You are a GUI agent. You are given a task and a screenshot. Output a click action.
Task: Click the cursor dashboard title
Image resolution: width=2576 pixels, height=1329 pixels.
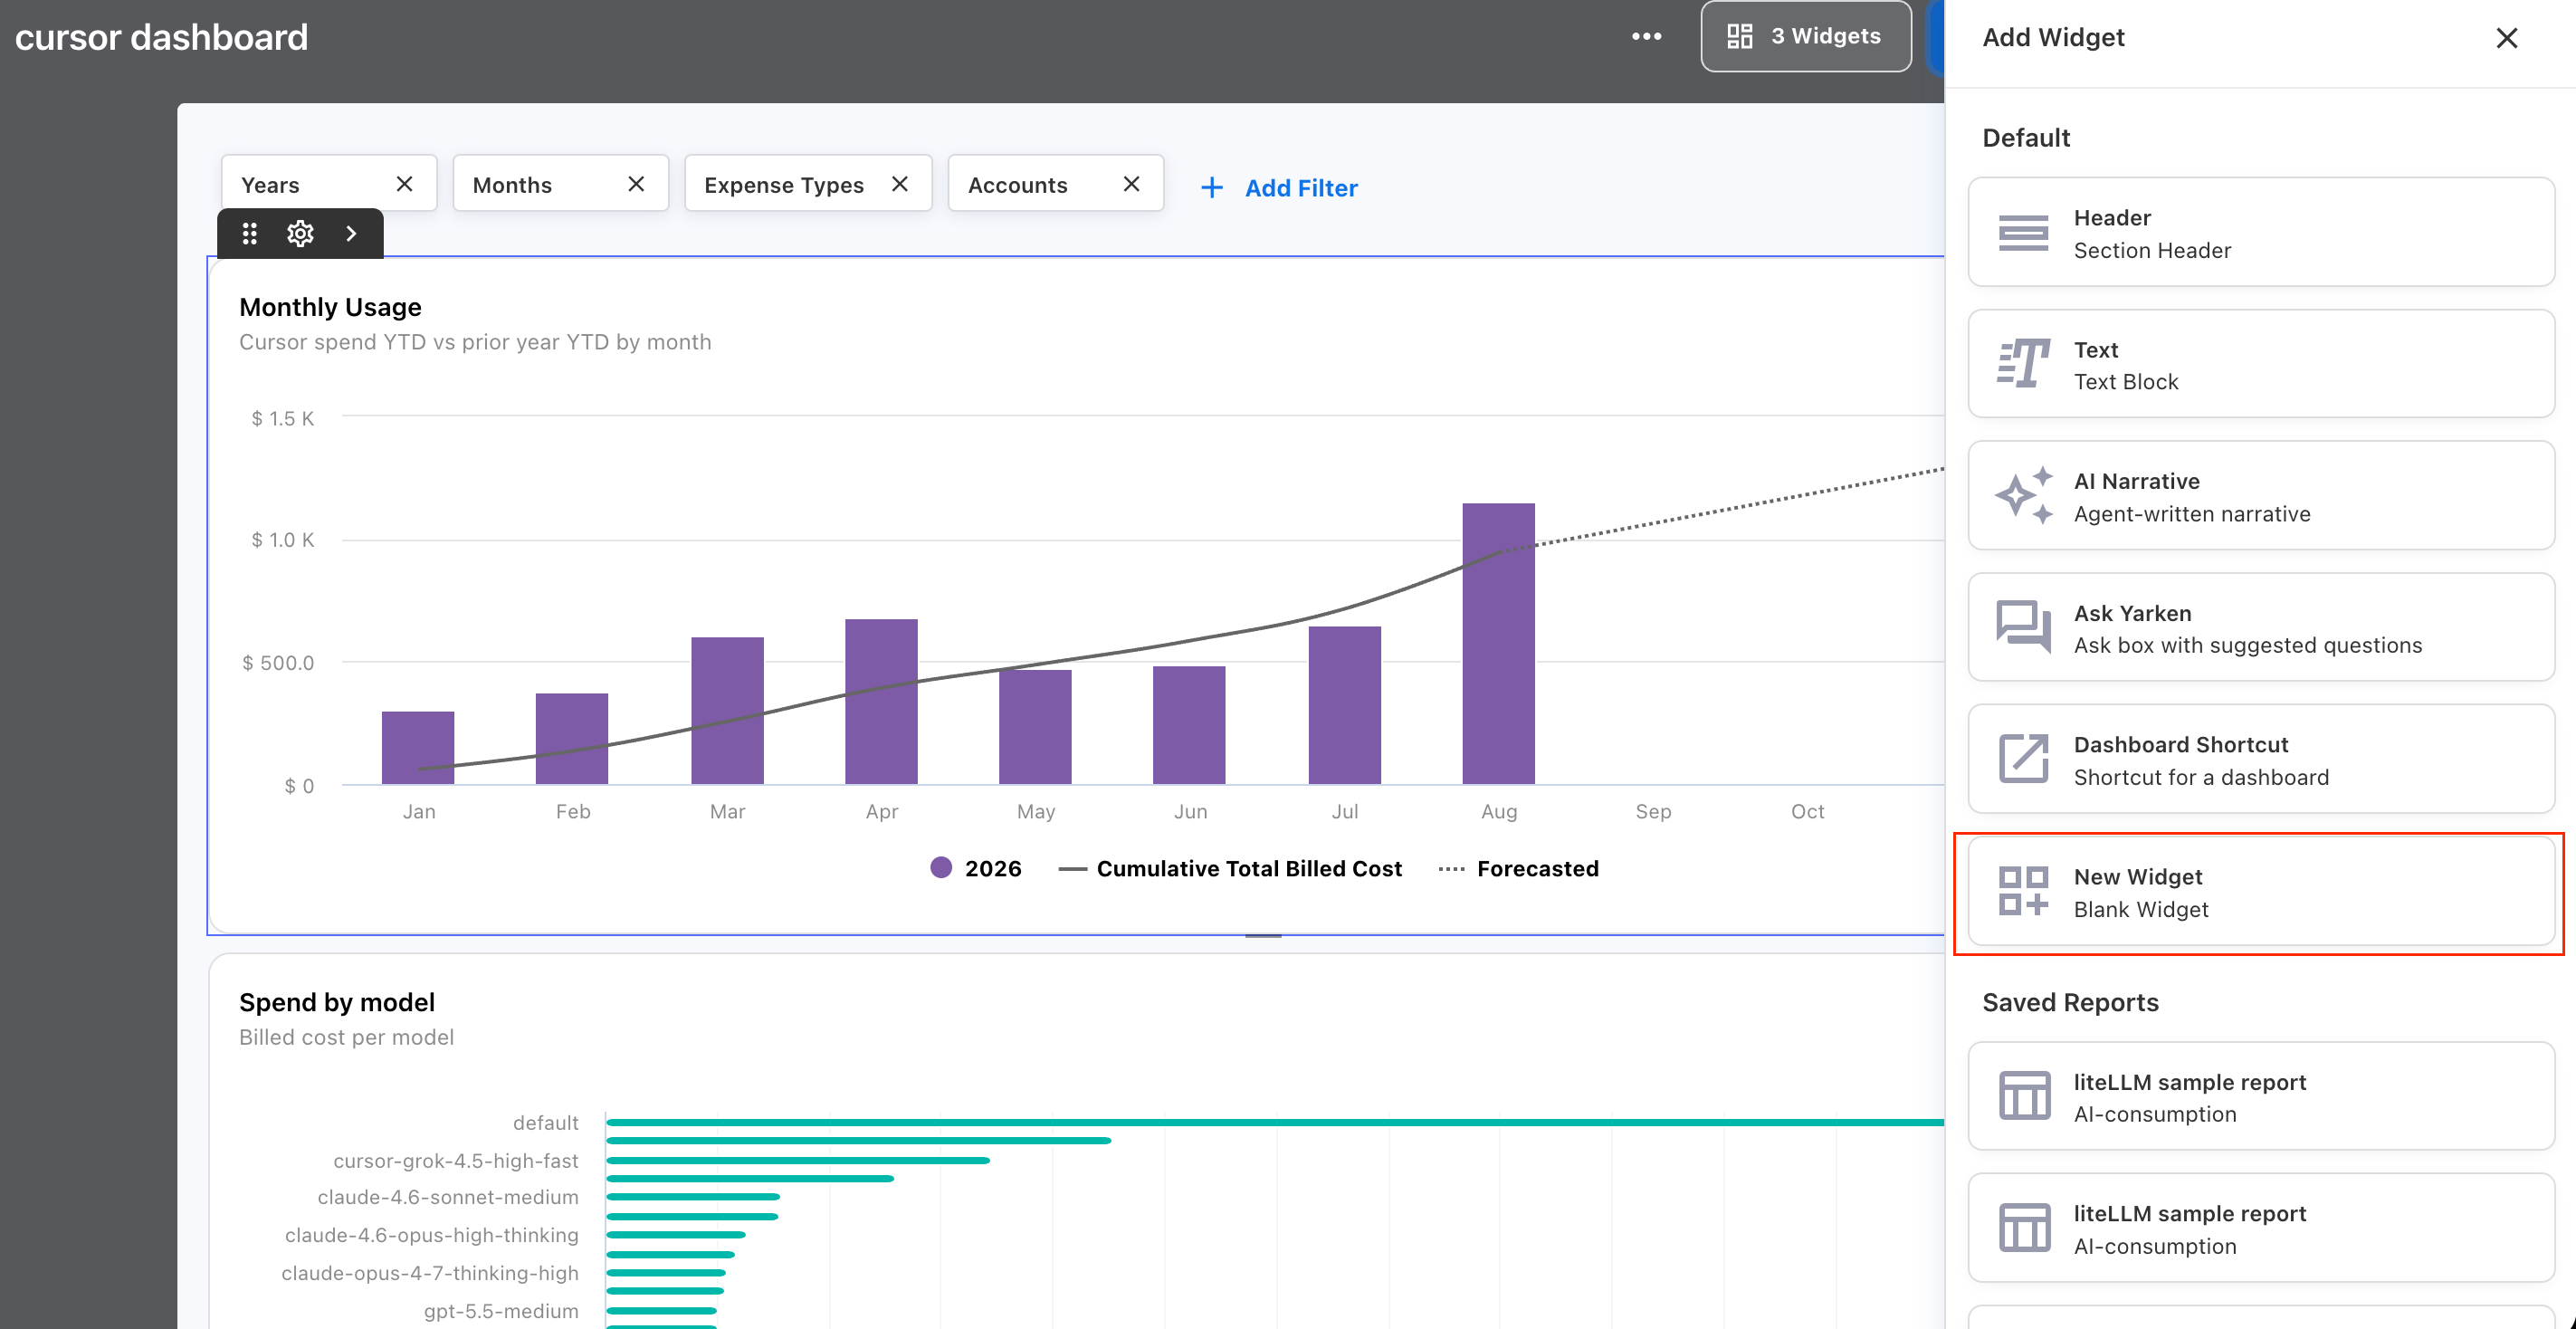click(x=161, y=37)
